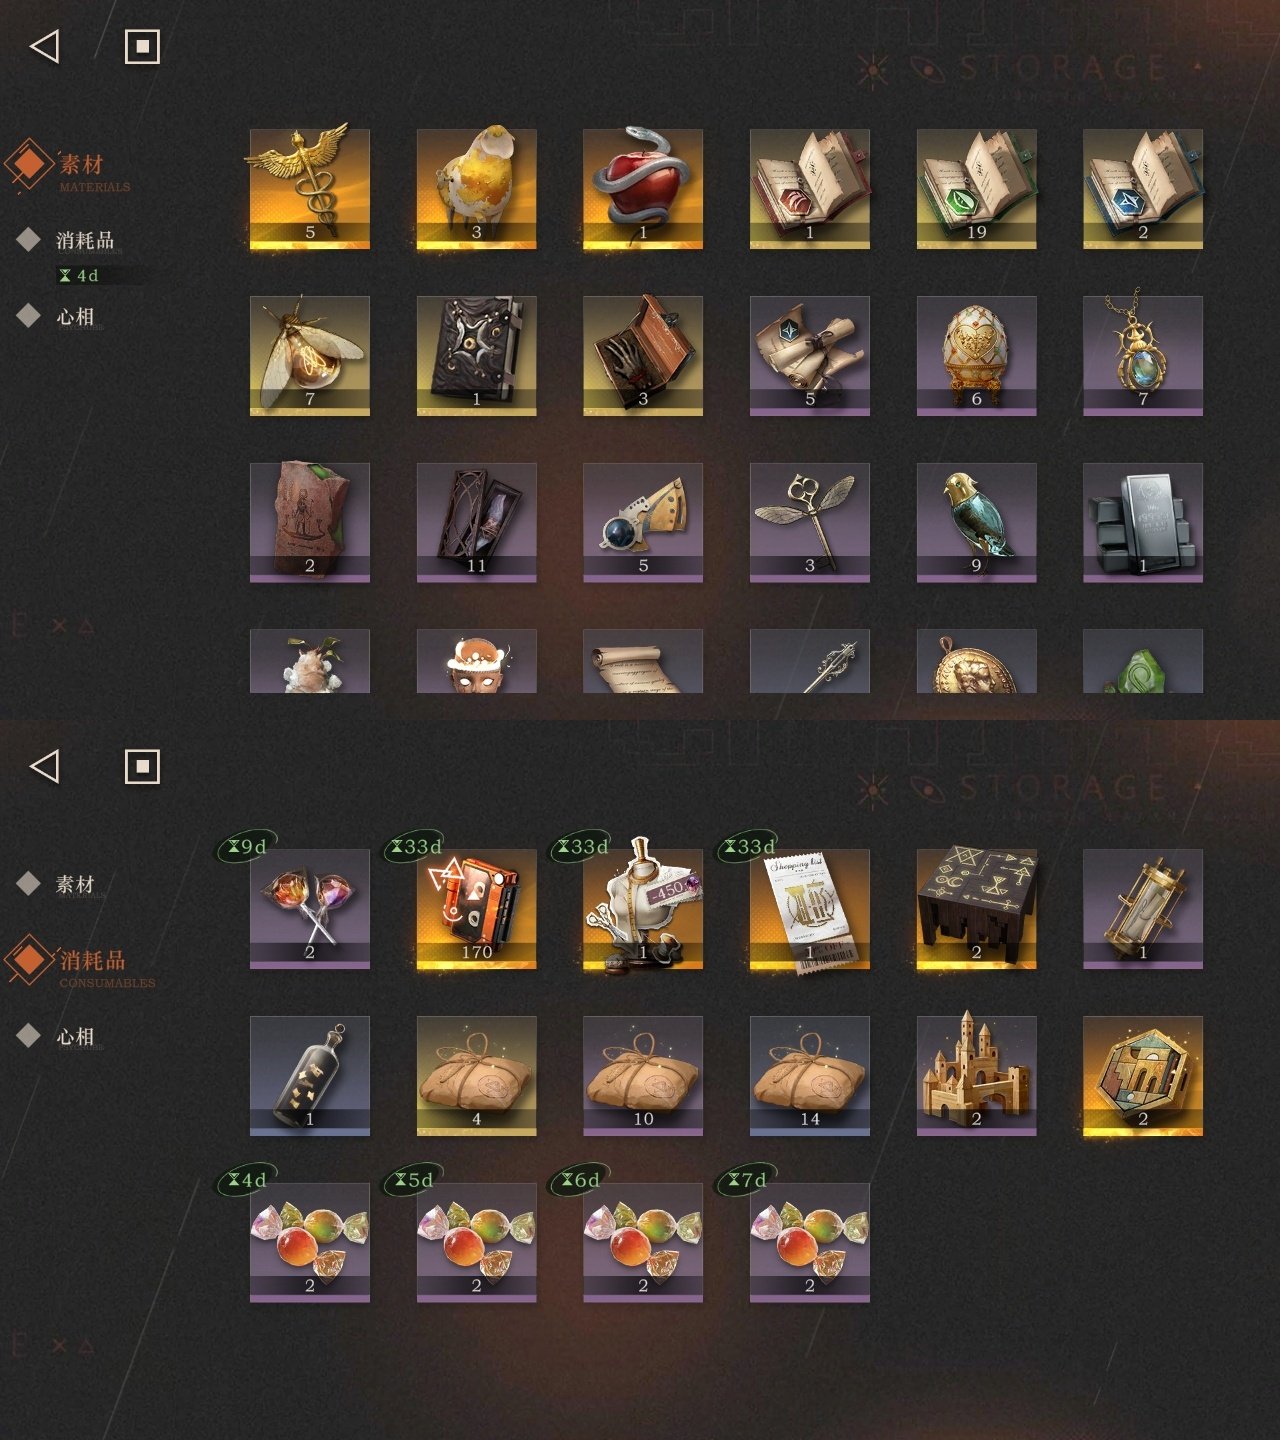The image size is (1280, 1440).
Task: Switch to 消耗品 tab in upper panel
Action: tap(84, 240)
